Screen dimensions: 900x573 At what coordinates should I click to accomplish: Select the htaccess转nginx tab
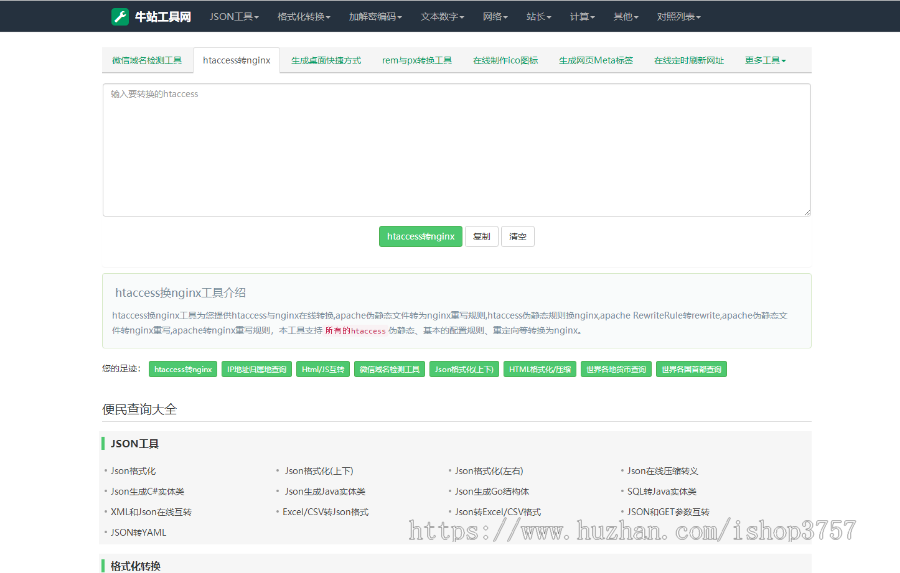[x=236, y=60]
